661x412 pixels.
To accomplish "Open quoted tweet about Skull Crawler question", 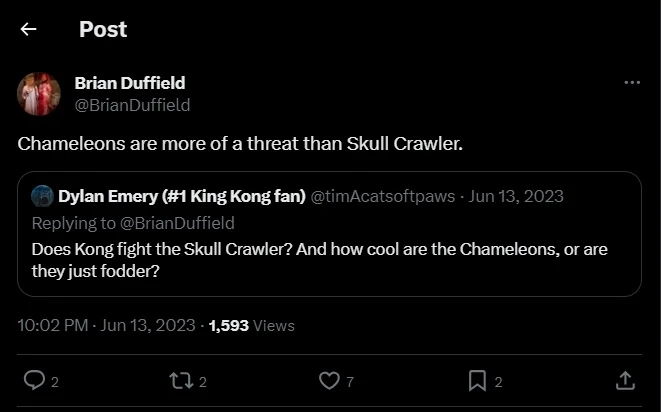I will point(320,259).
